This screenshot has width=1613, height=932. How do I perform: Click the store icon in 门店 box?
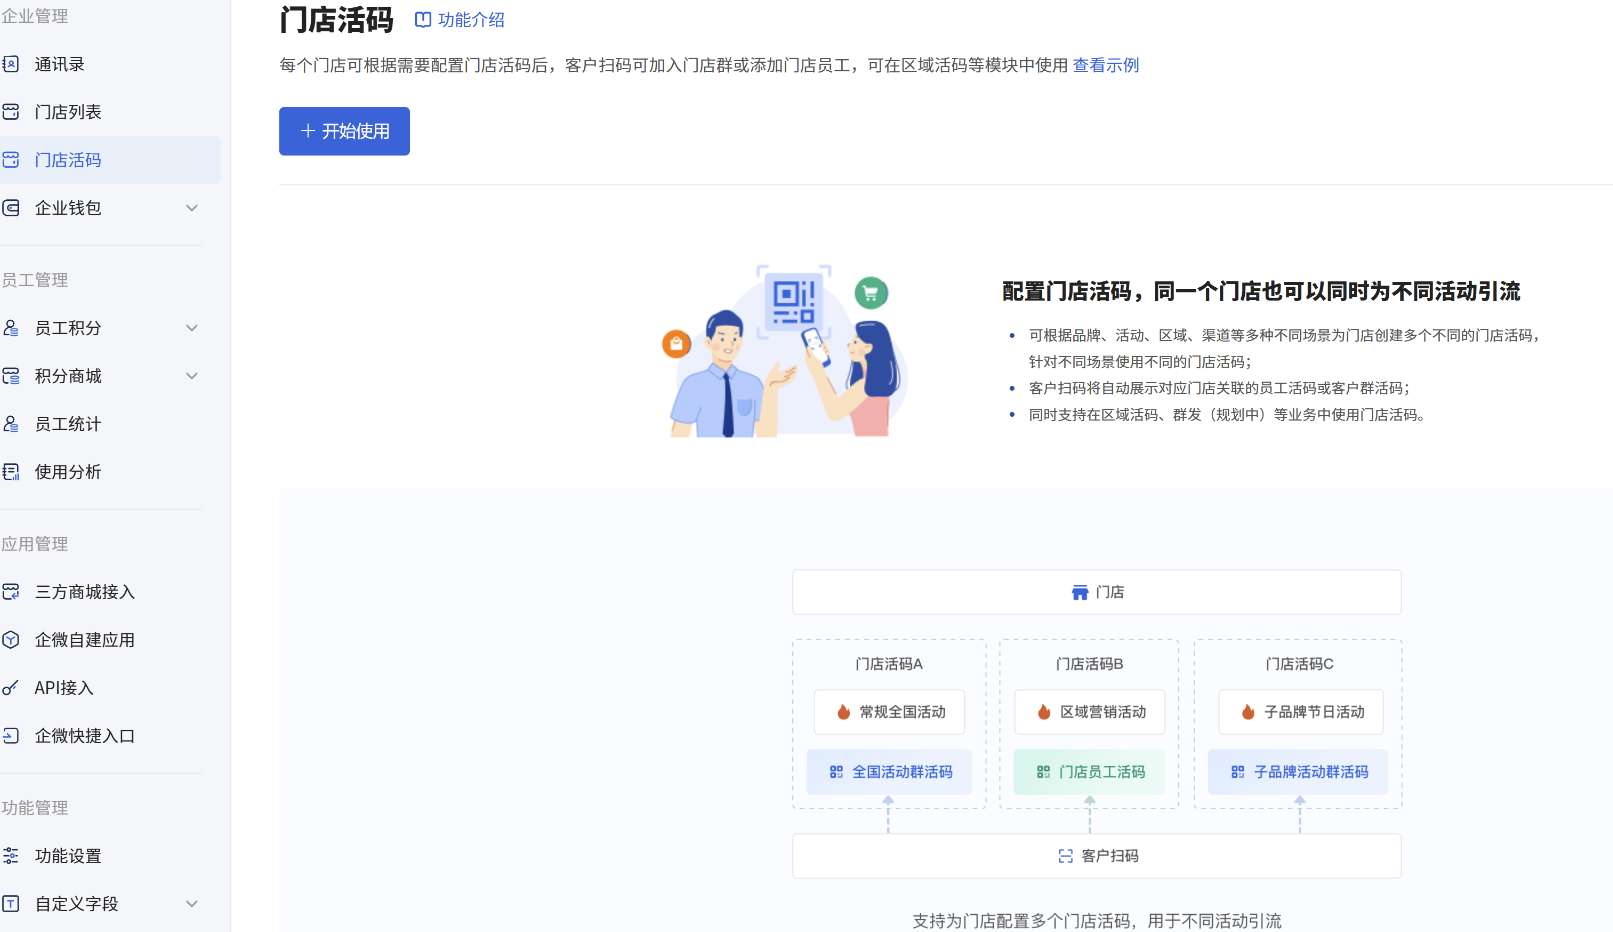coord(1080,593)
